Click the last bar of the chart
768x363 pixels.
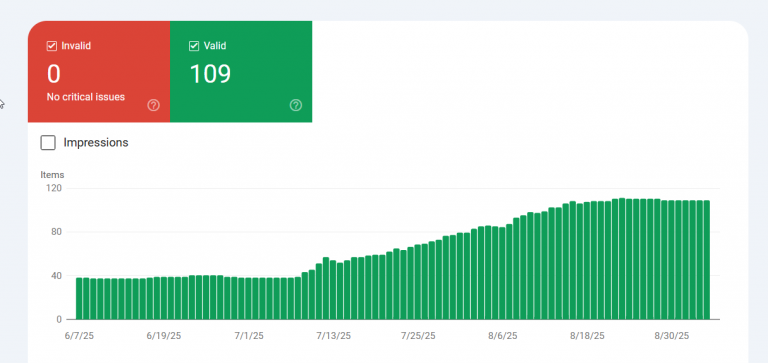(x=707, y=260)
